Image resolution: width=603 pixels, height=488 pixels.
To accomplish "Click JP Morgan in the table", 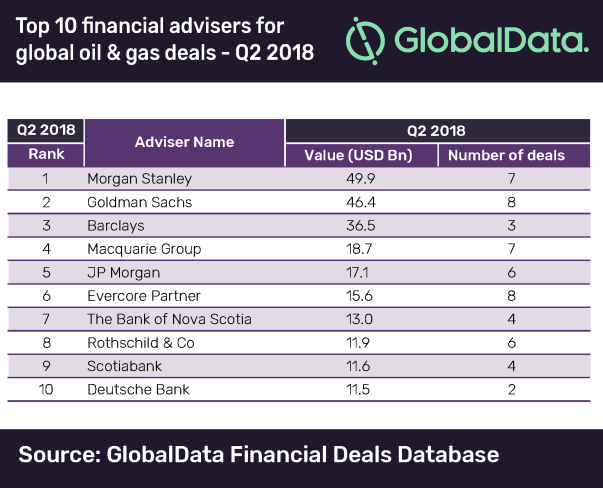I will [123, 273].
